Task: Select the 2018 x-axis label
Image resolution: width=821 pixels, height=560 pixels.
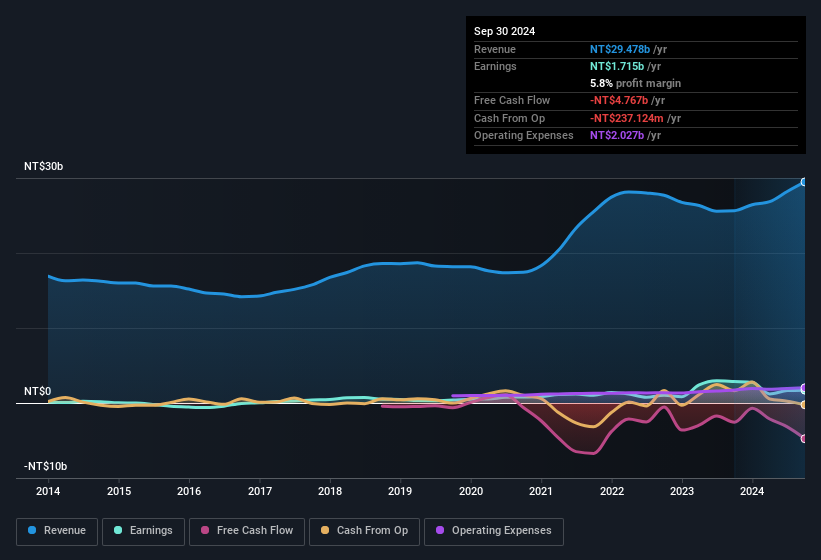Action: coord(330,491)
